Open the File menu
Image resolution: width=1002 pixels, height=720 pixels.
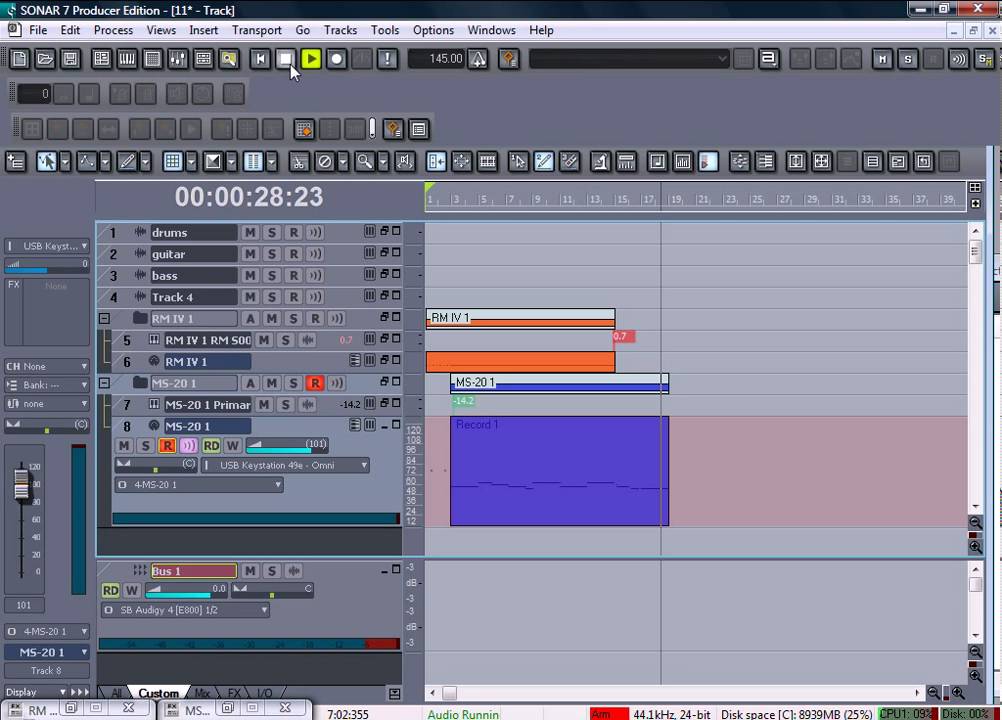pyautogui.click(x=38, y=30)
